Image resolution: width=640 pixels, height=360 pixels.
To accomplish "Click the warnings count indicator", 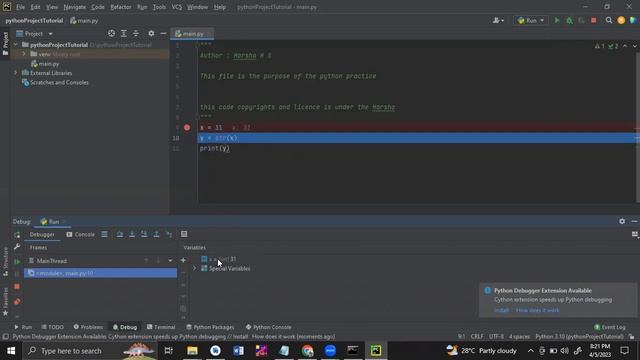I will click(x=599, y=46).
